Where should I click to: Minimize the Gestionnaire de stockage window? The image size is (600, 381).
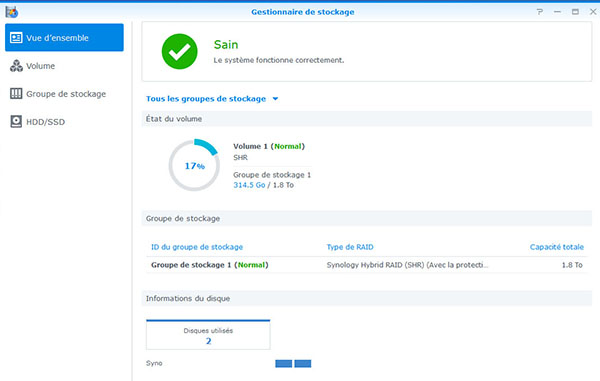click(x=557, y=12)
